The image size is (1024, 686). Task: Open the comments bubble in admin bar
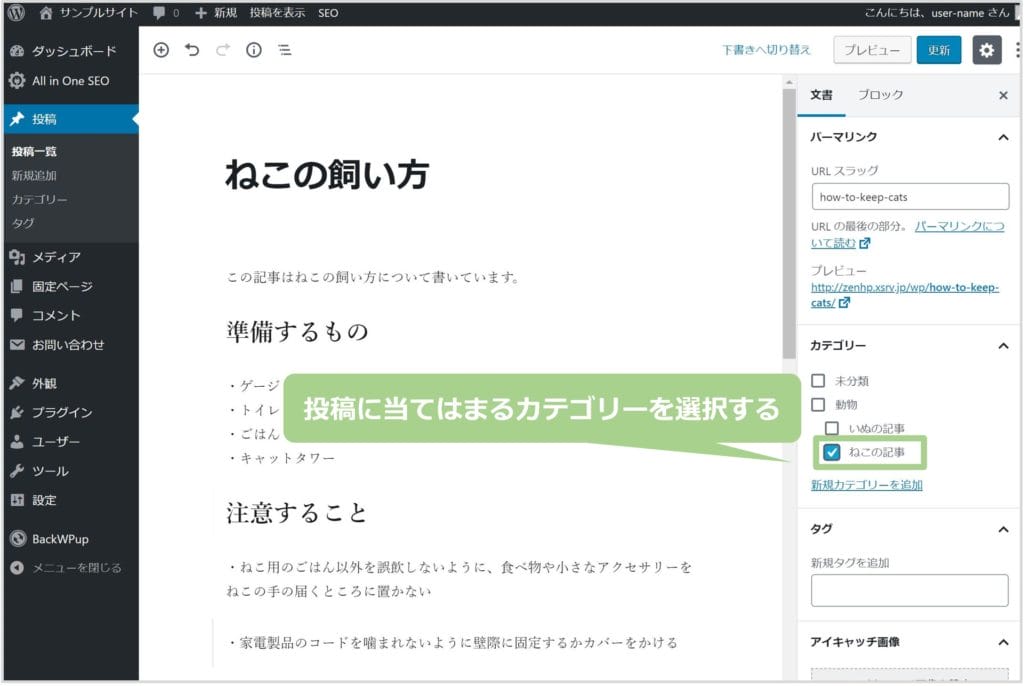tap(165, 13)
